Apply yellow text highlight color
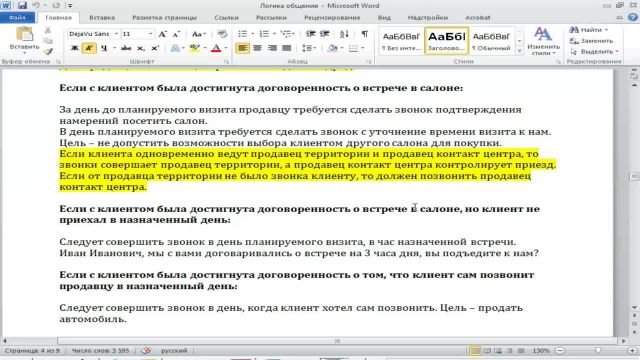The width and height of the screenshot is (640, 360). (x=195, y=48)
